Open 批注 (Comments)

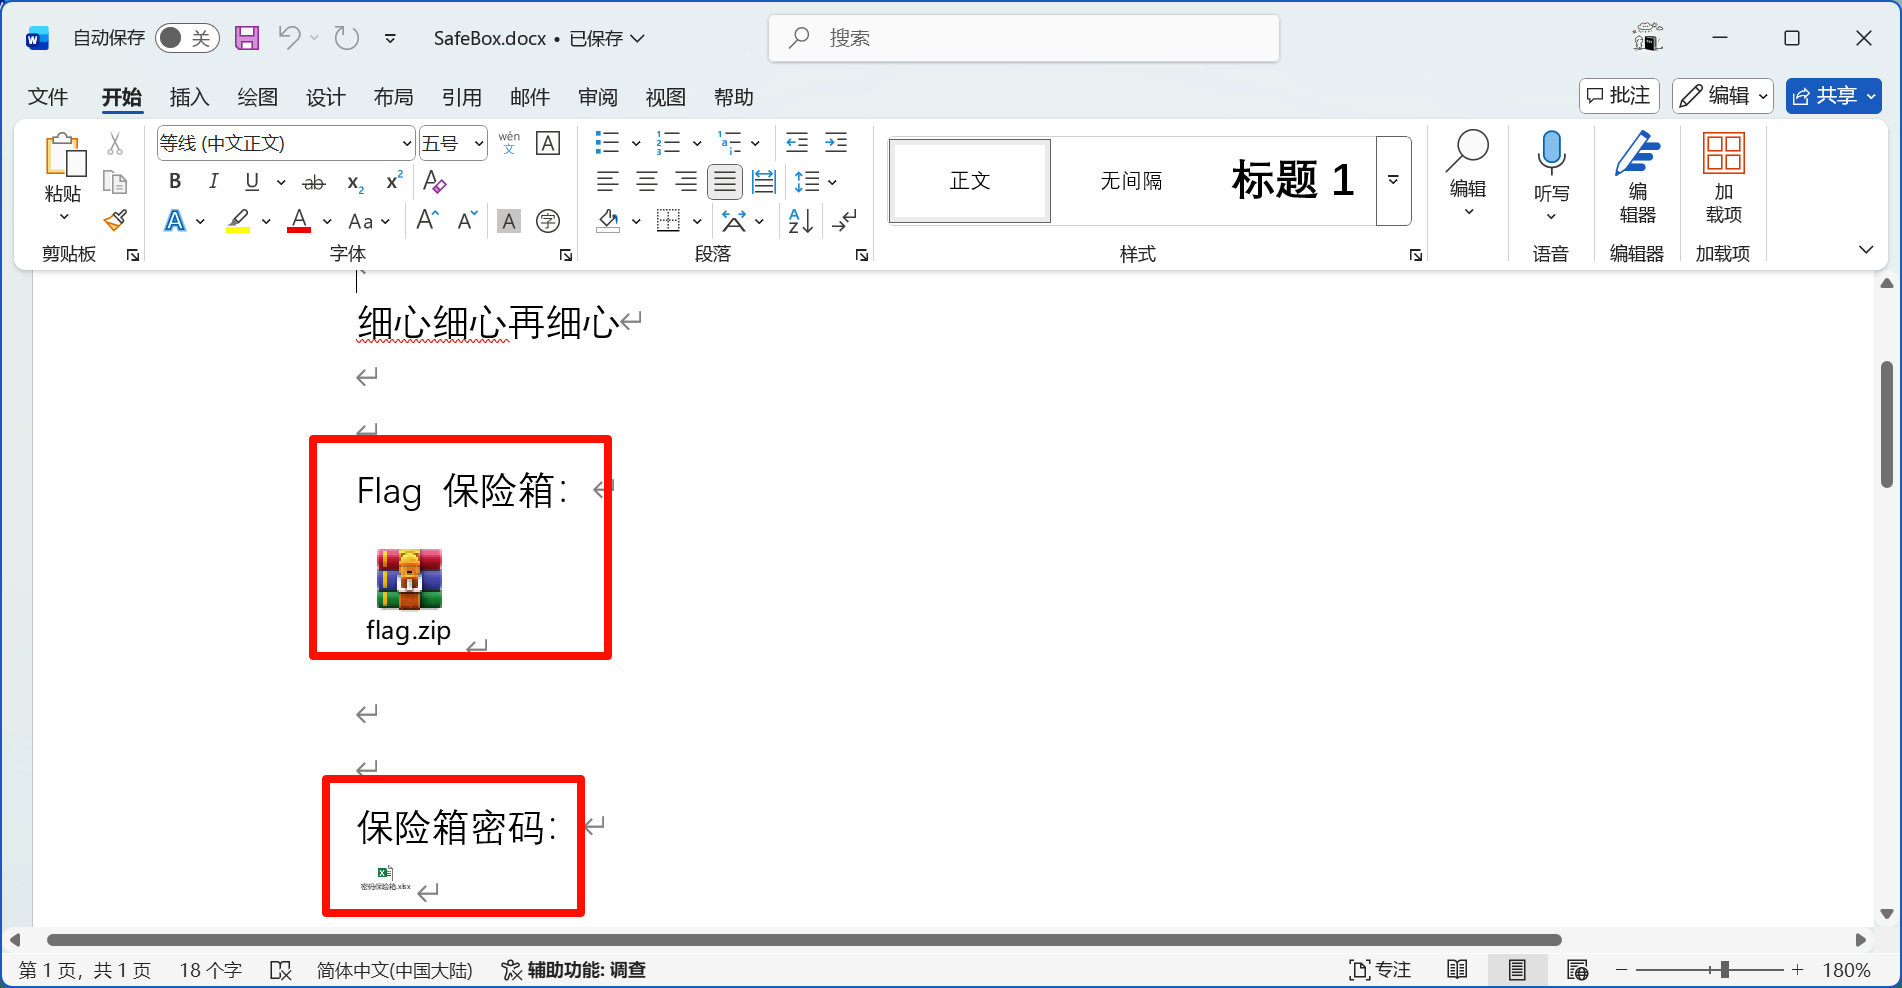tap(1619, 96)
